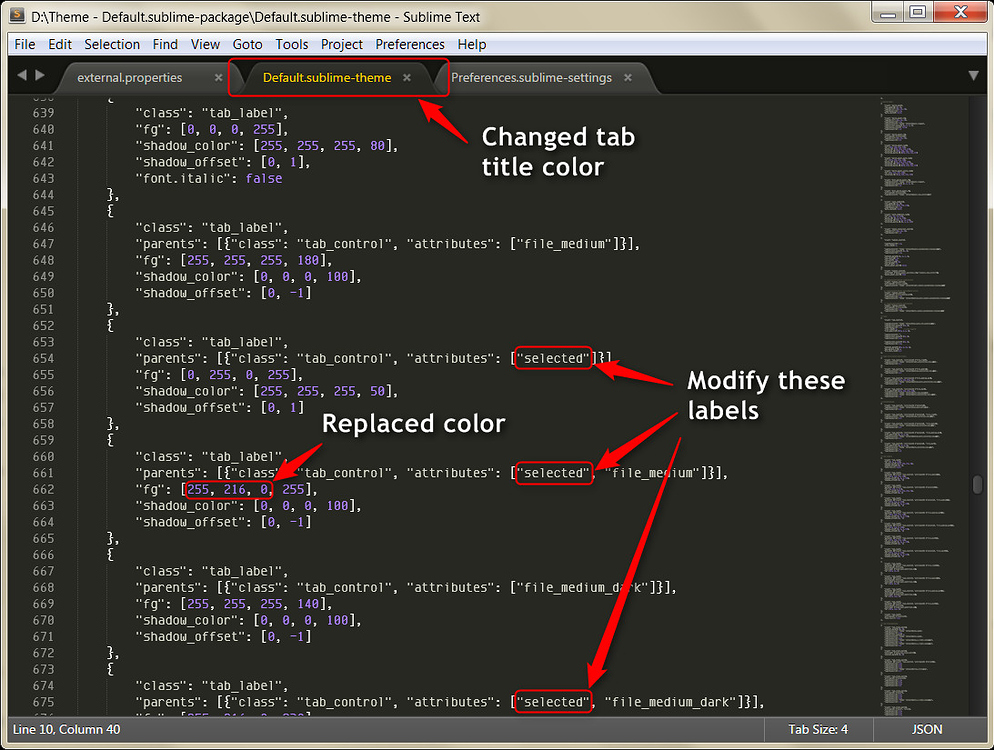994x750 pixels.
Task: Click the vertical scrollbar thumb
Action: tap(978, 484)
